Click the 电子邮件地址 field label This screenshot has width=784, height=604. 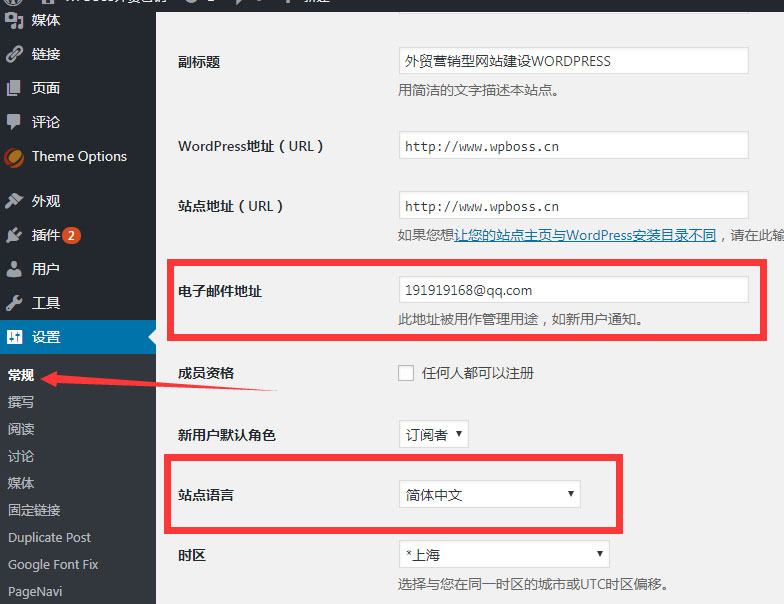pyautogui.click(x=220, y=291)
